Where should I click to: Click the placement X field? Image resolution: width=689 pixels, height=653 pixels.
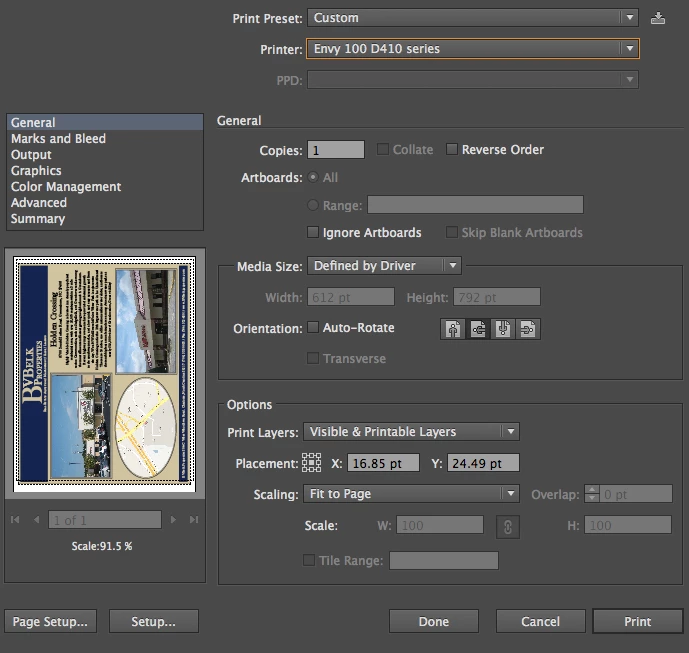[x=383, y=463]
